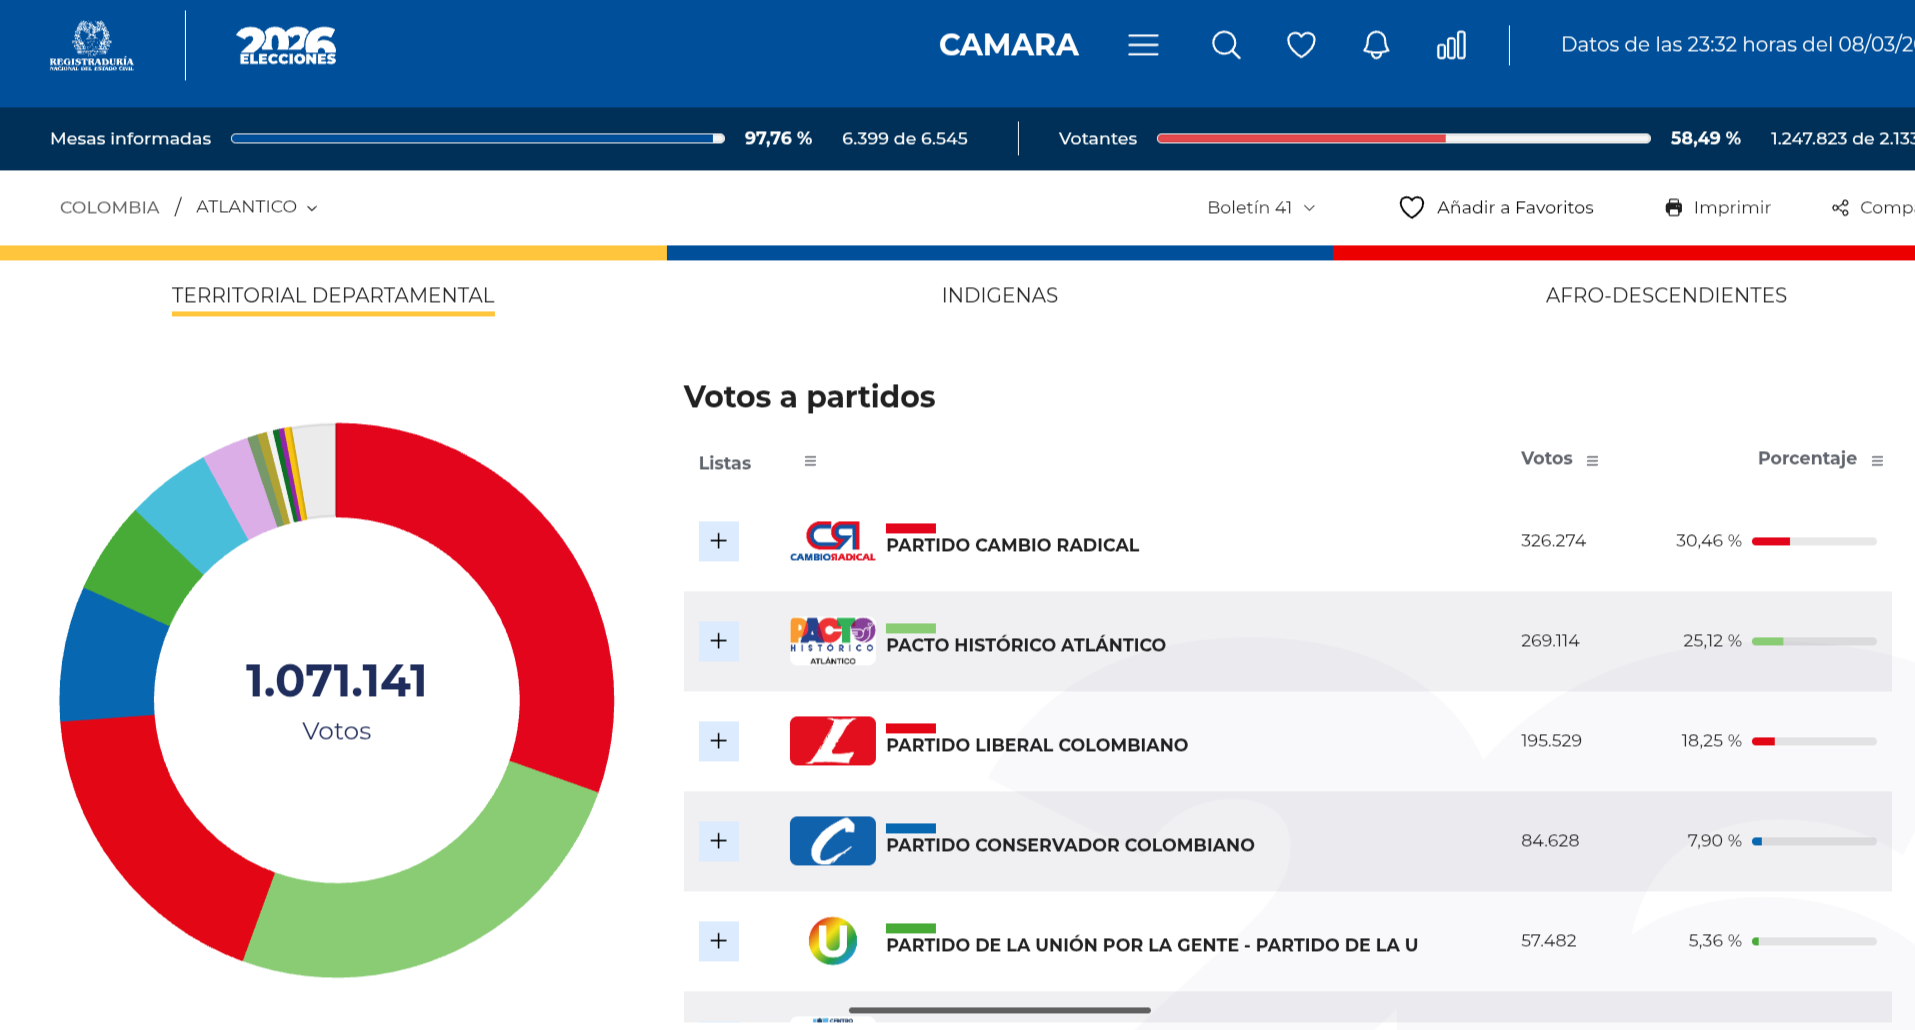Click the Cambio Radical party logo
The height and width of the screenshot is (1030, 1915).
tap(832, 541)
